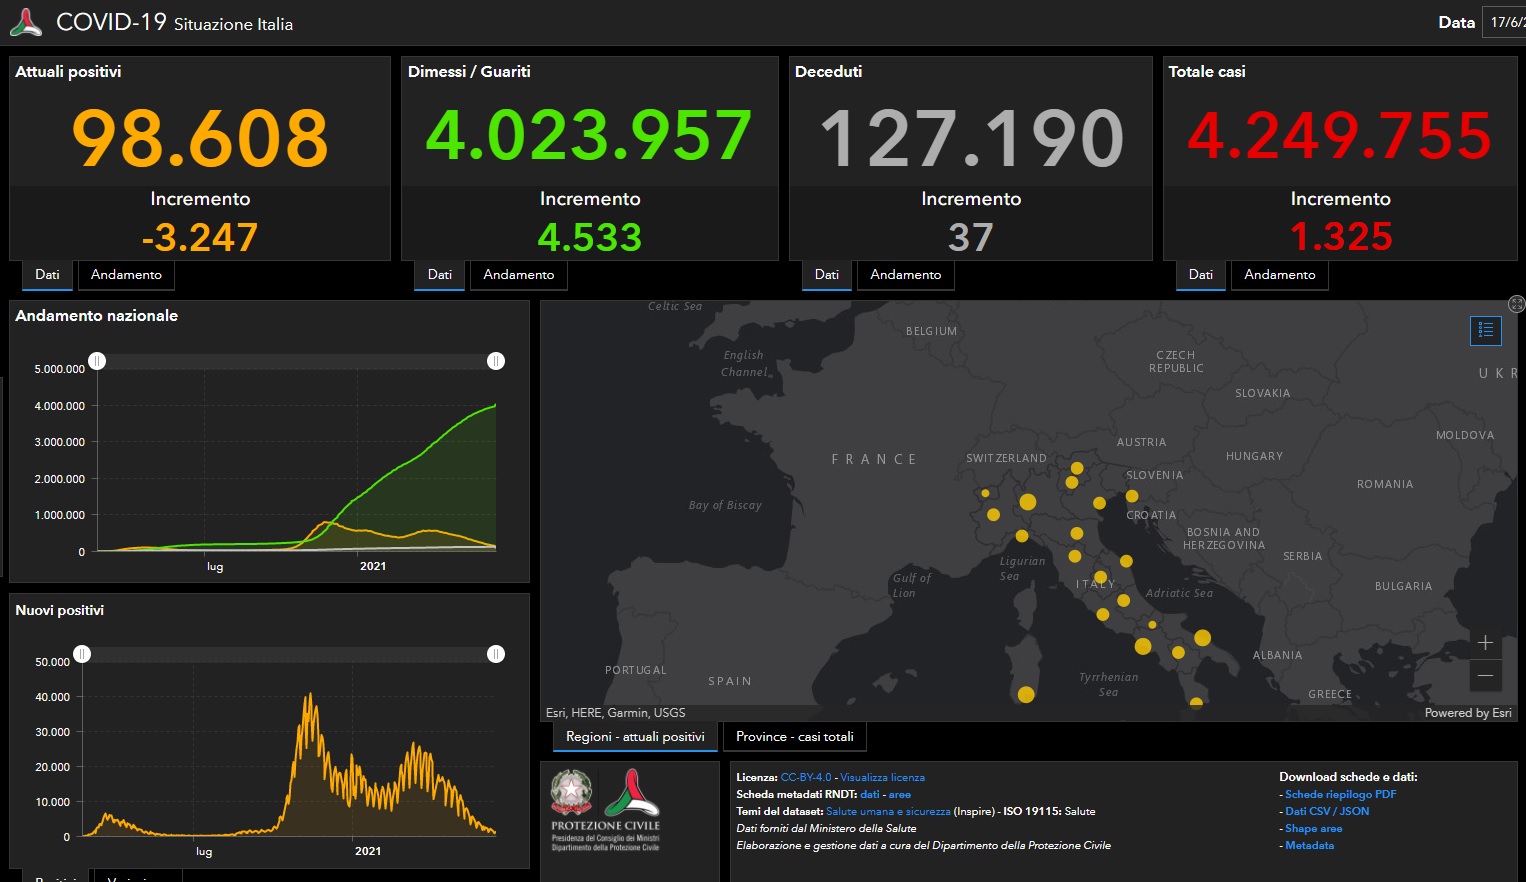Viewport: 1526px width, 882px height.
Task: Click the COVID-19 tricolor logo in header
Action: point(26,22)
